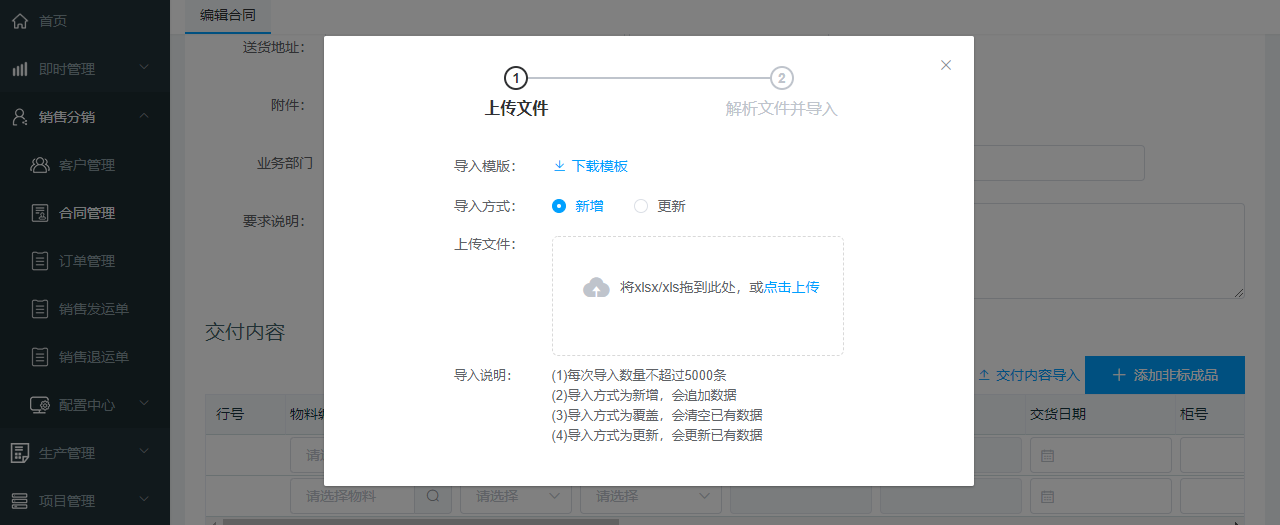Screen dimensions: 1280x525
Task: Click the 交付内容导入 button
Action: point(1028,375)
